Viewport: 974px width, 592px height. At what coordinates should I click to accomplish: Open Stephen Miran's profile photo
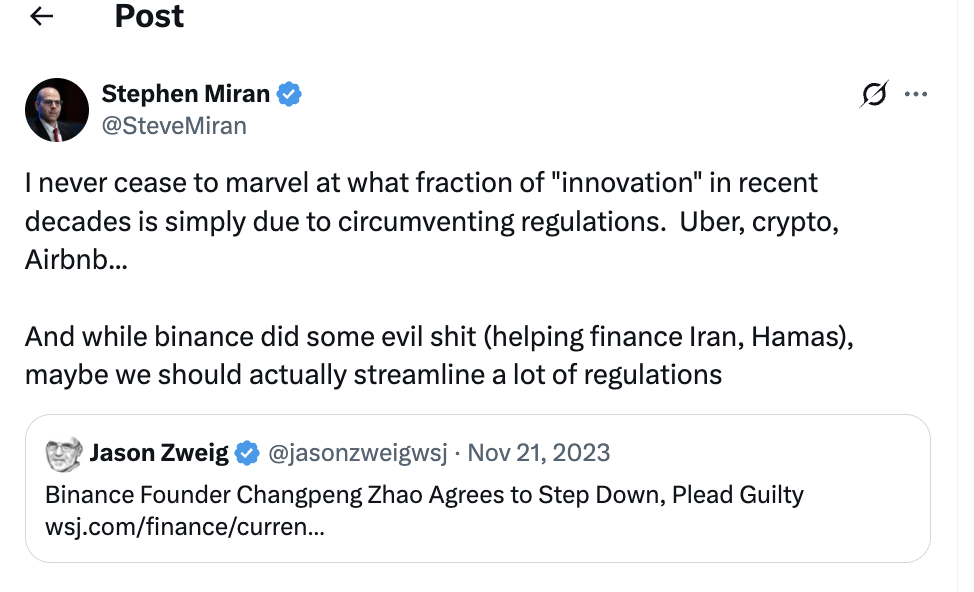(x=57, y=110)
